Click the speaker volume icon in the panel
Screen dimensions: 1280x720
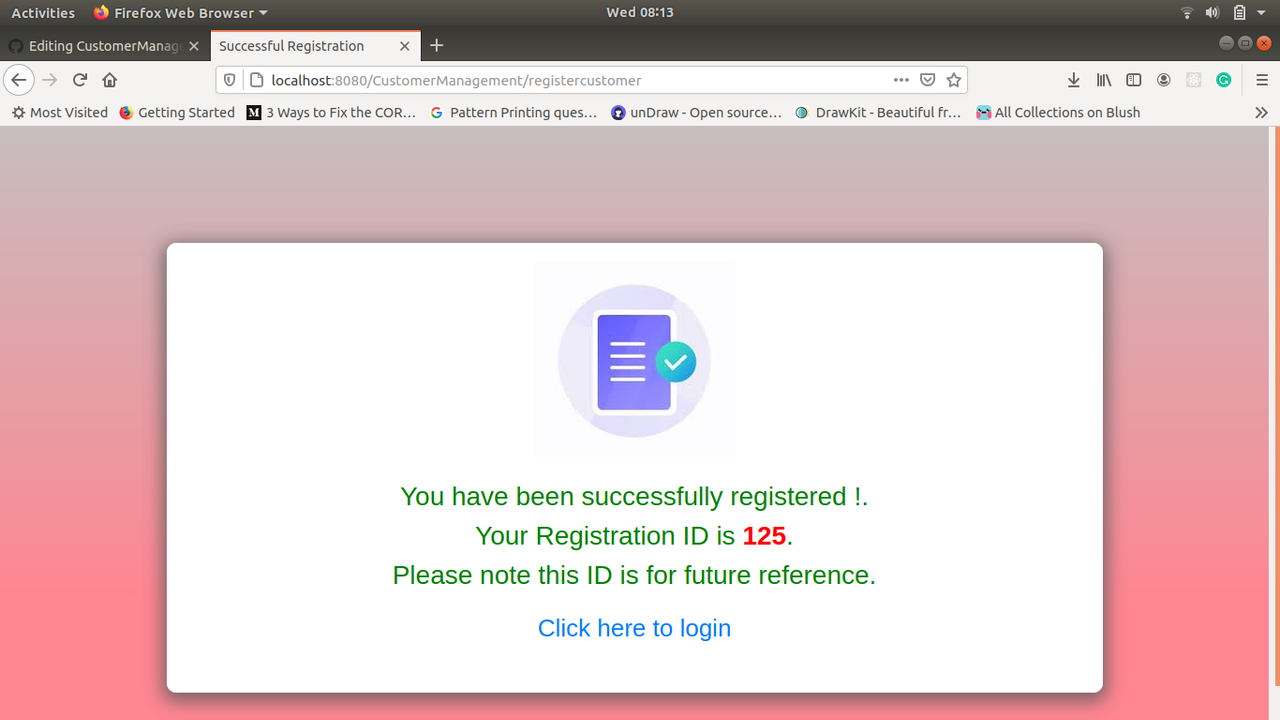pyautogui.click(x=1211, y=12)
